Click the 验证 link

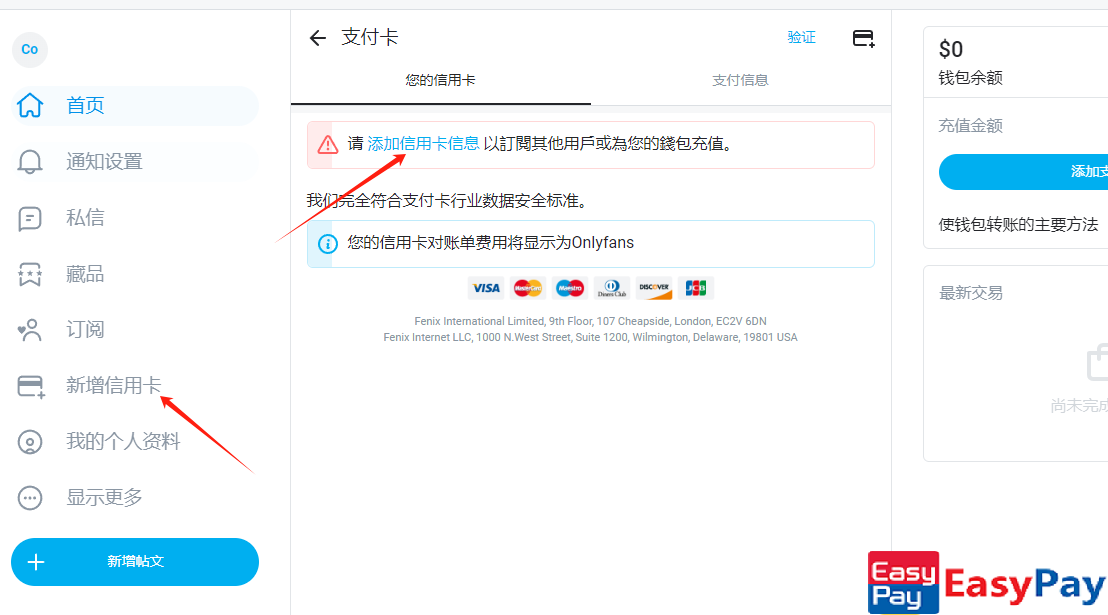802,38
